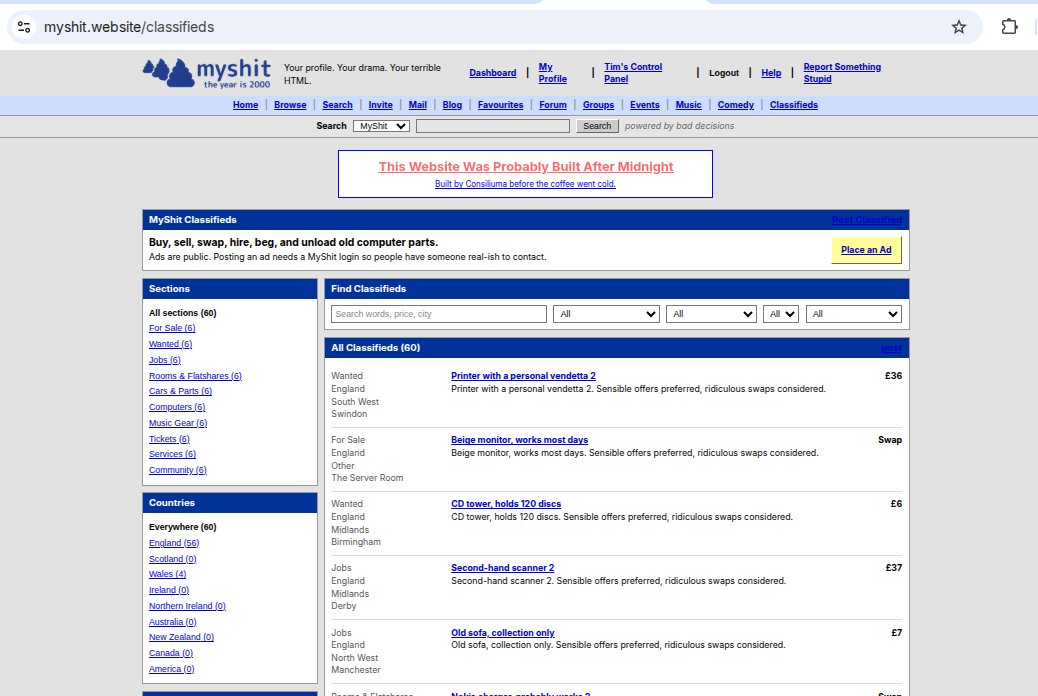The width and height of the screenshot is (1038, 696).
Task: Open Beige monitor, works most days ad
Action: [520, 440]
